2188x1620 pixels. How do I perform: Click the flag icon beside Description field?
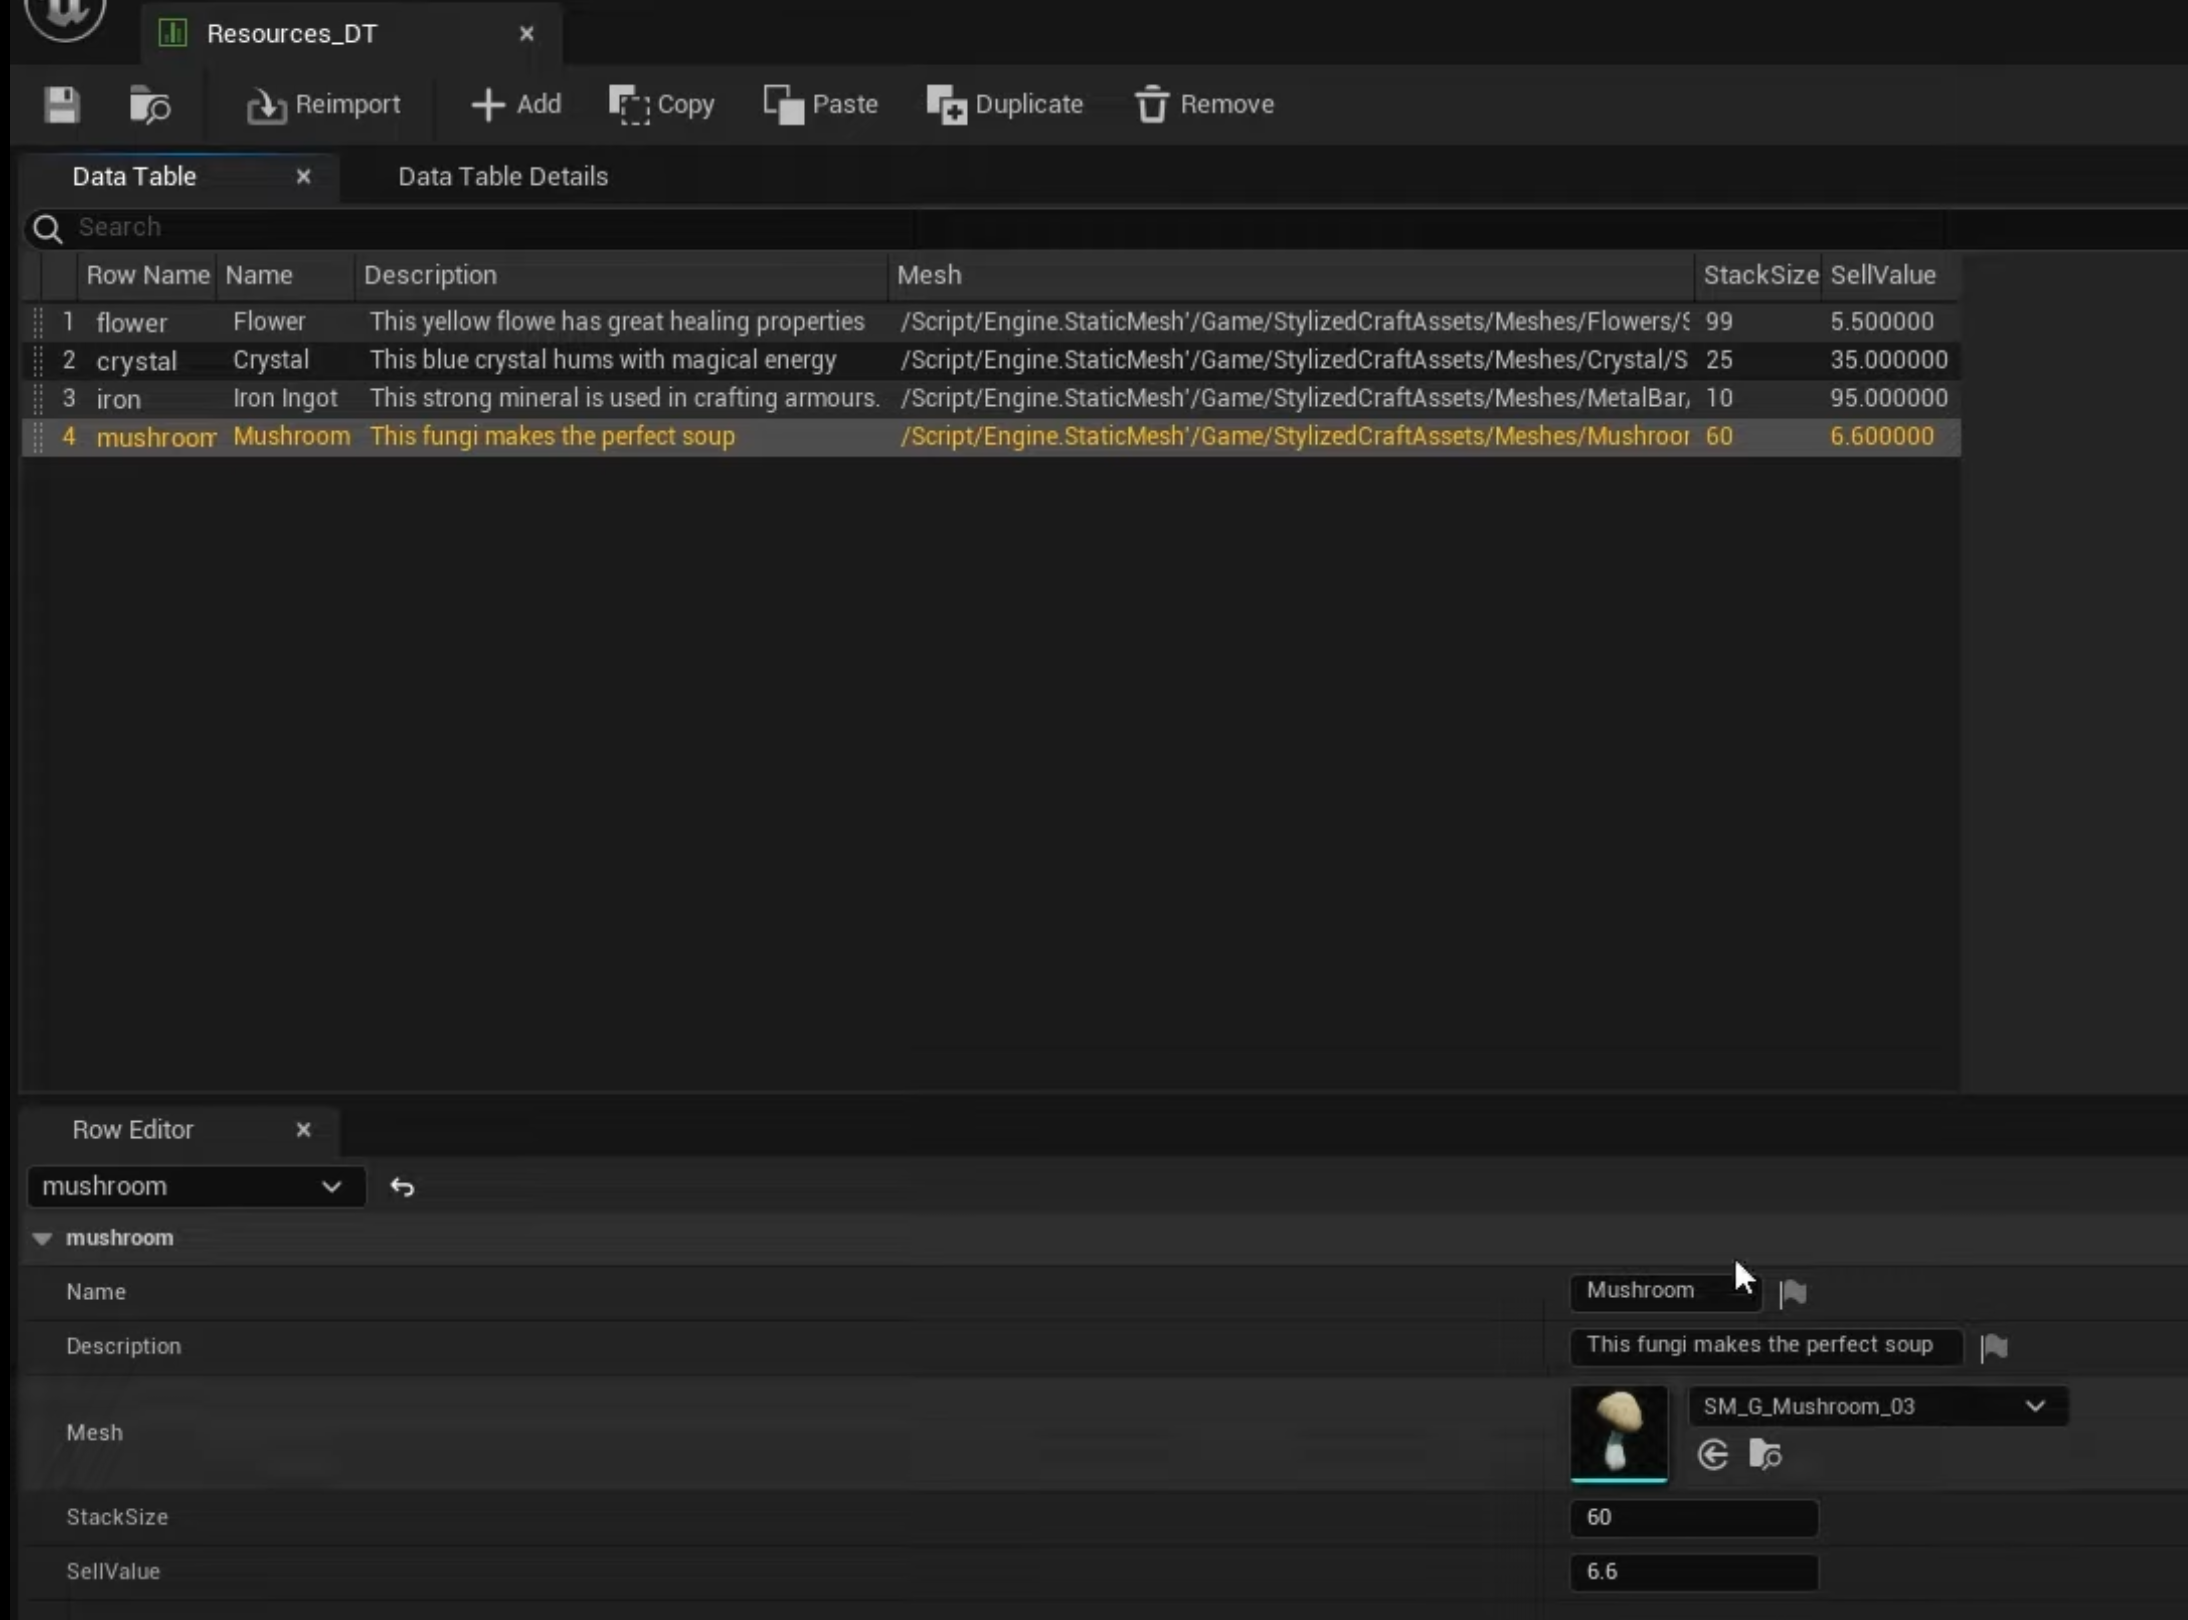(1993, 1346)
